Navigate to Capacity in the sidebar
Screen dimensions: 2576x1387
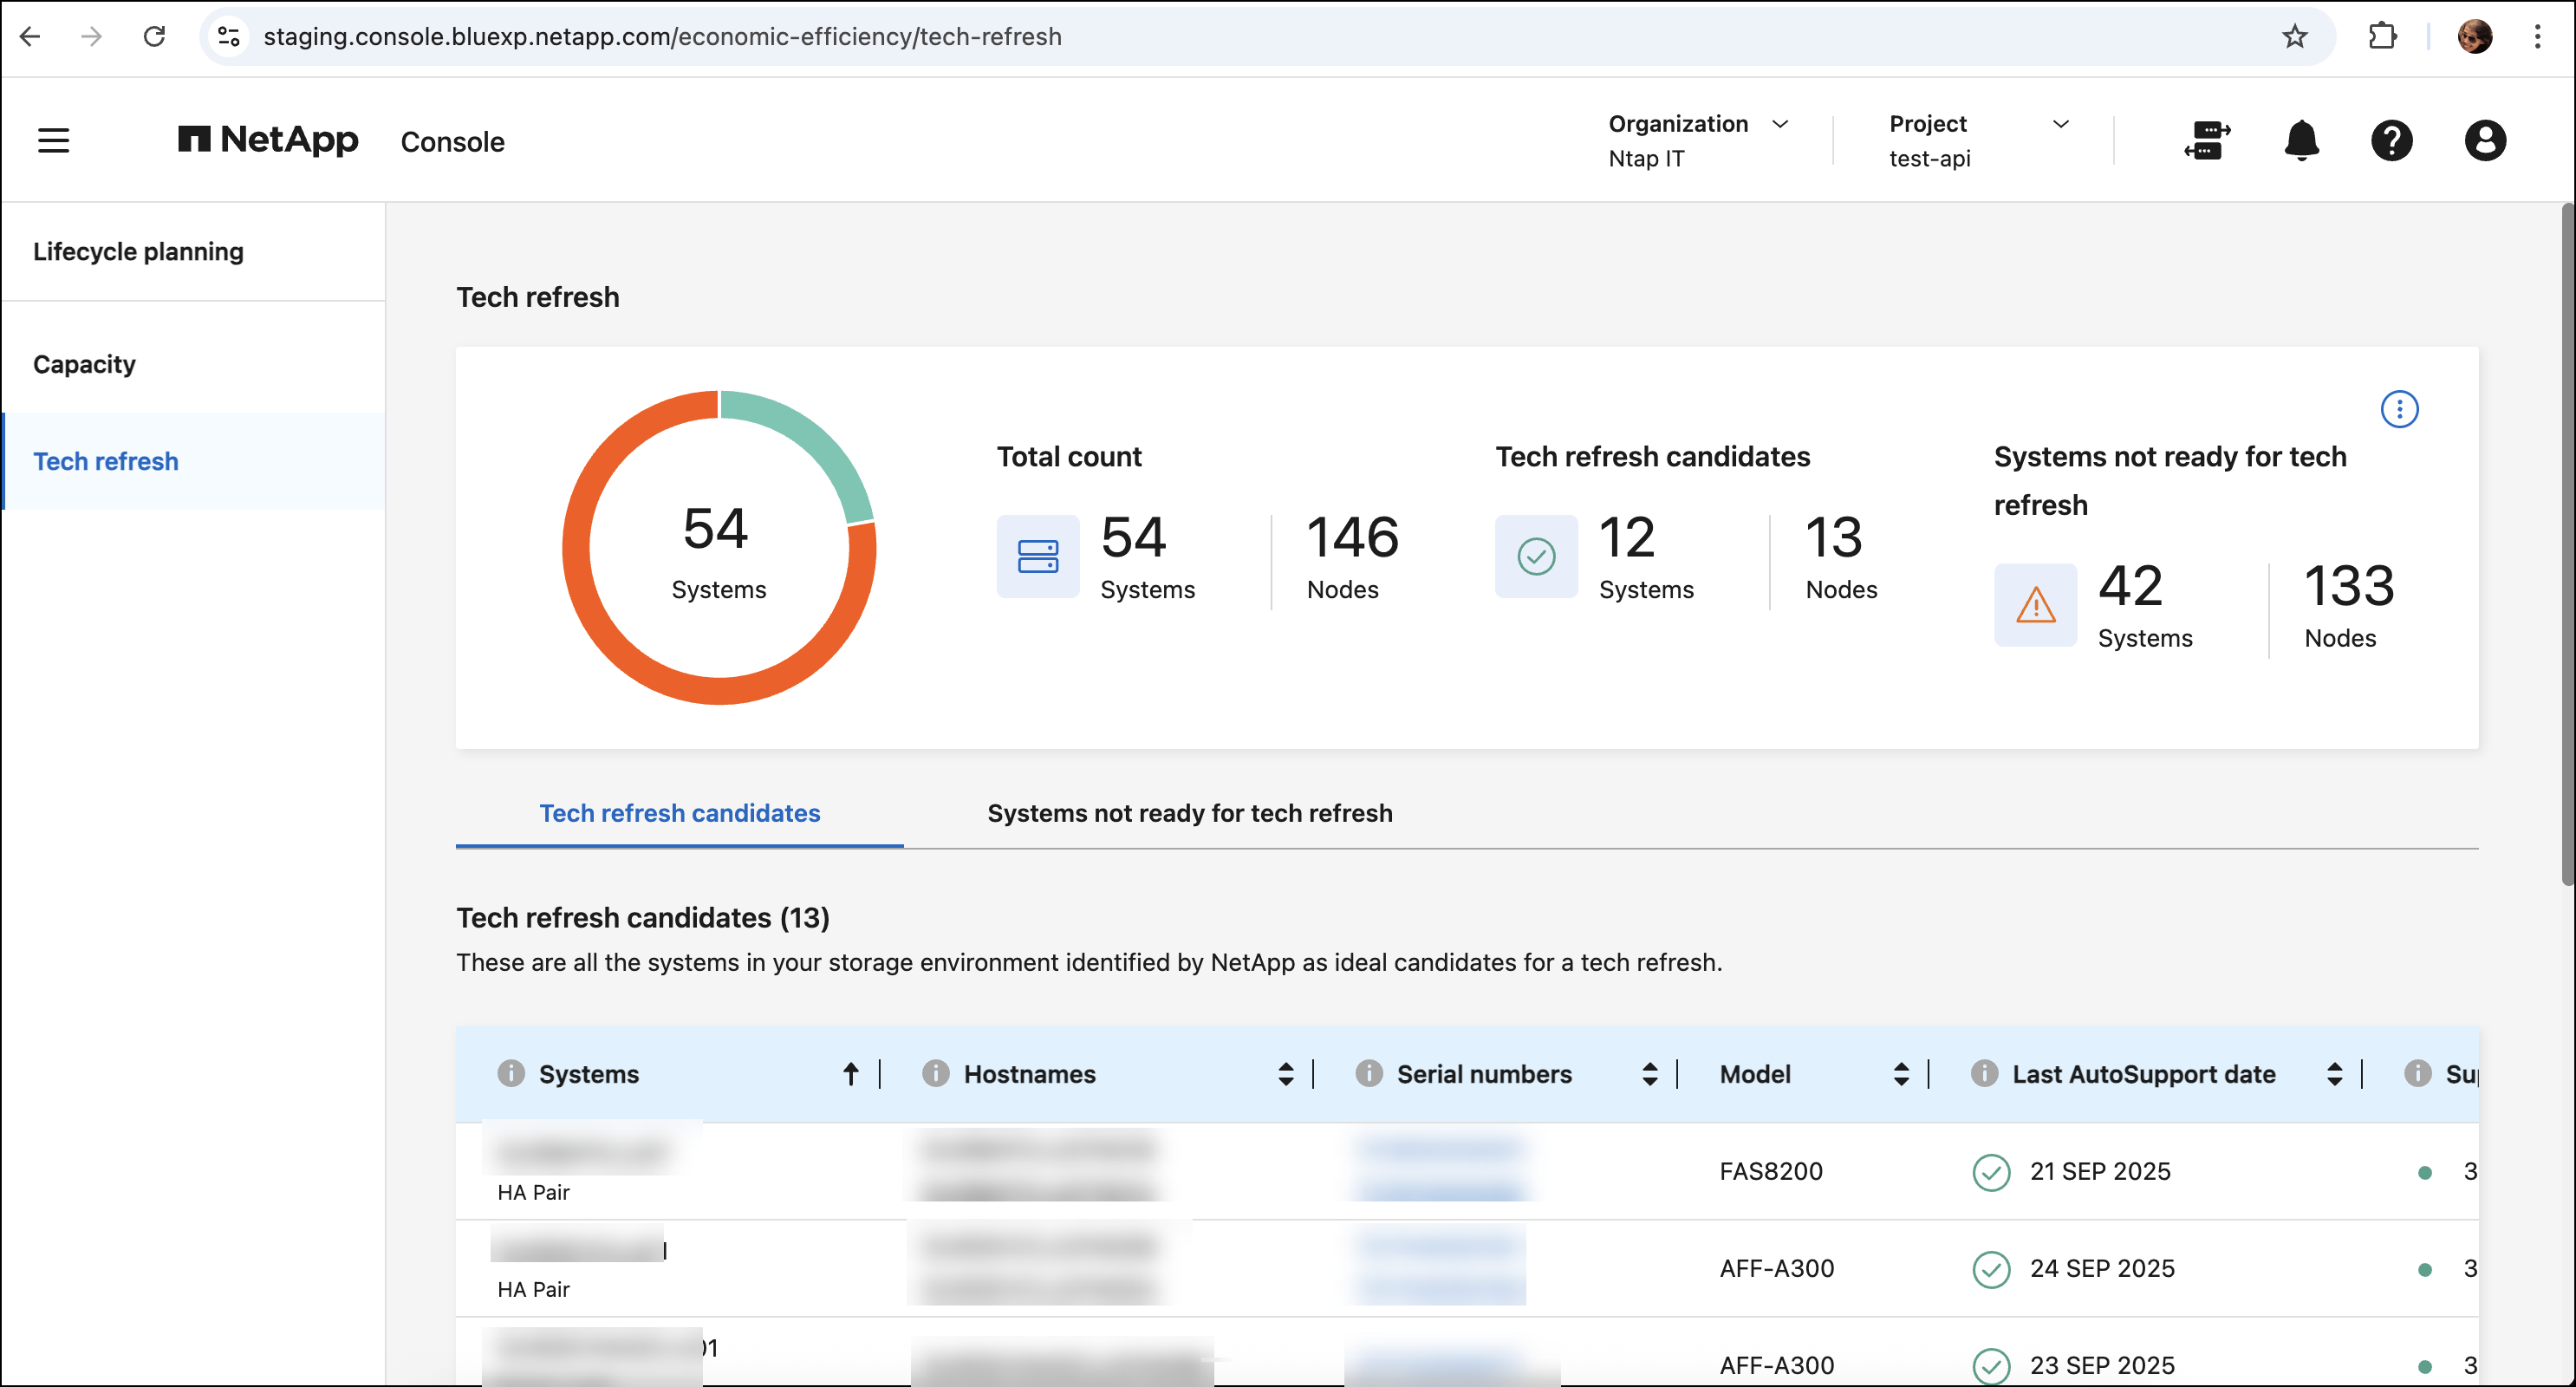(84, 364)
